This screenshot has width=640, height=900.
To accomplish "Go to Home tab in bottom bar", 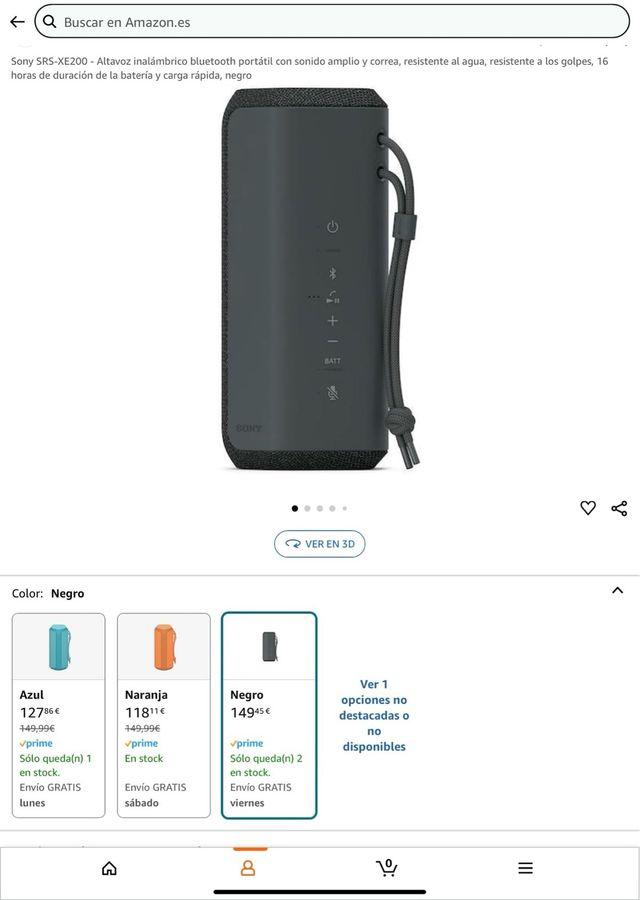I will pyautogui.click(x=109, y=868).
